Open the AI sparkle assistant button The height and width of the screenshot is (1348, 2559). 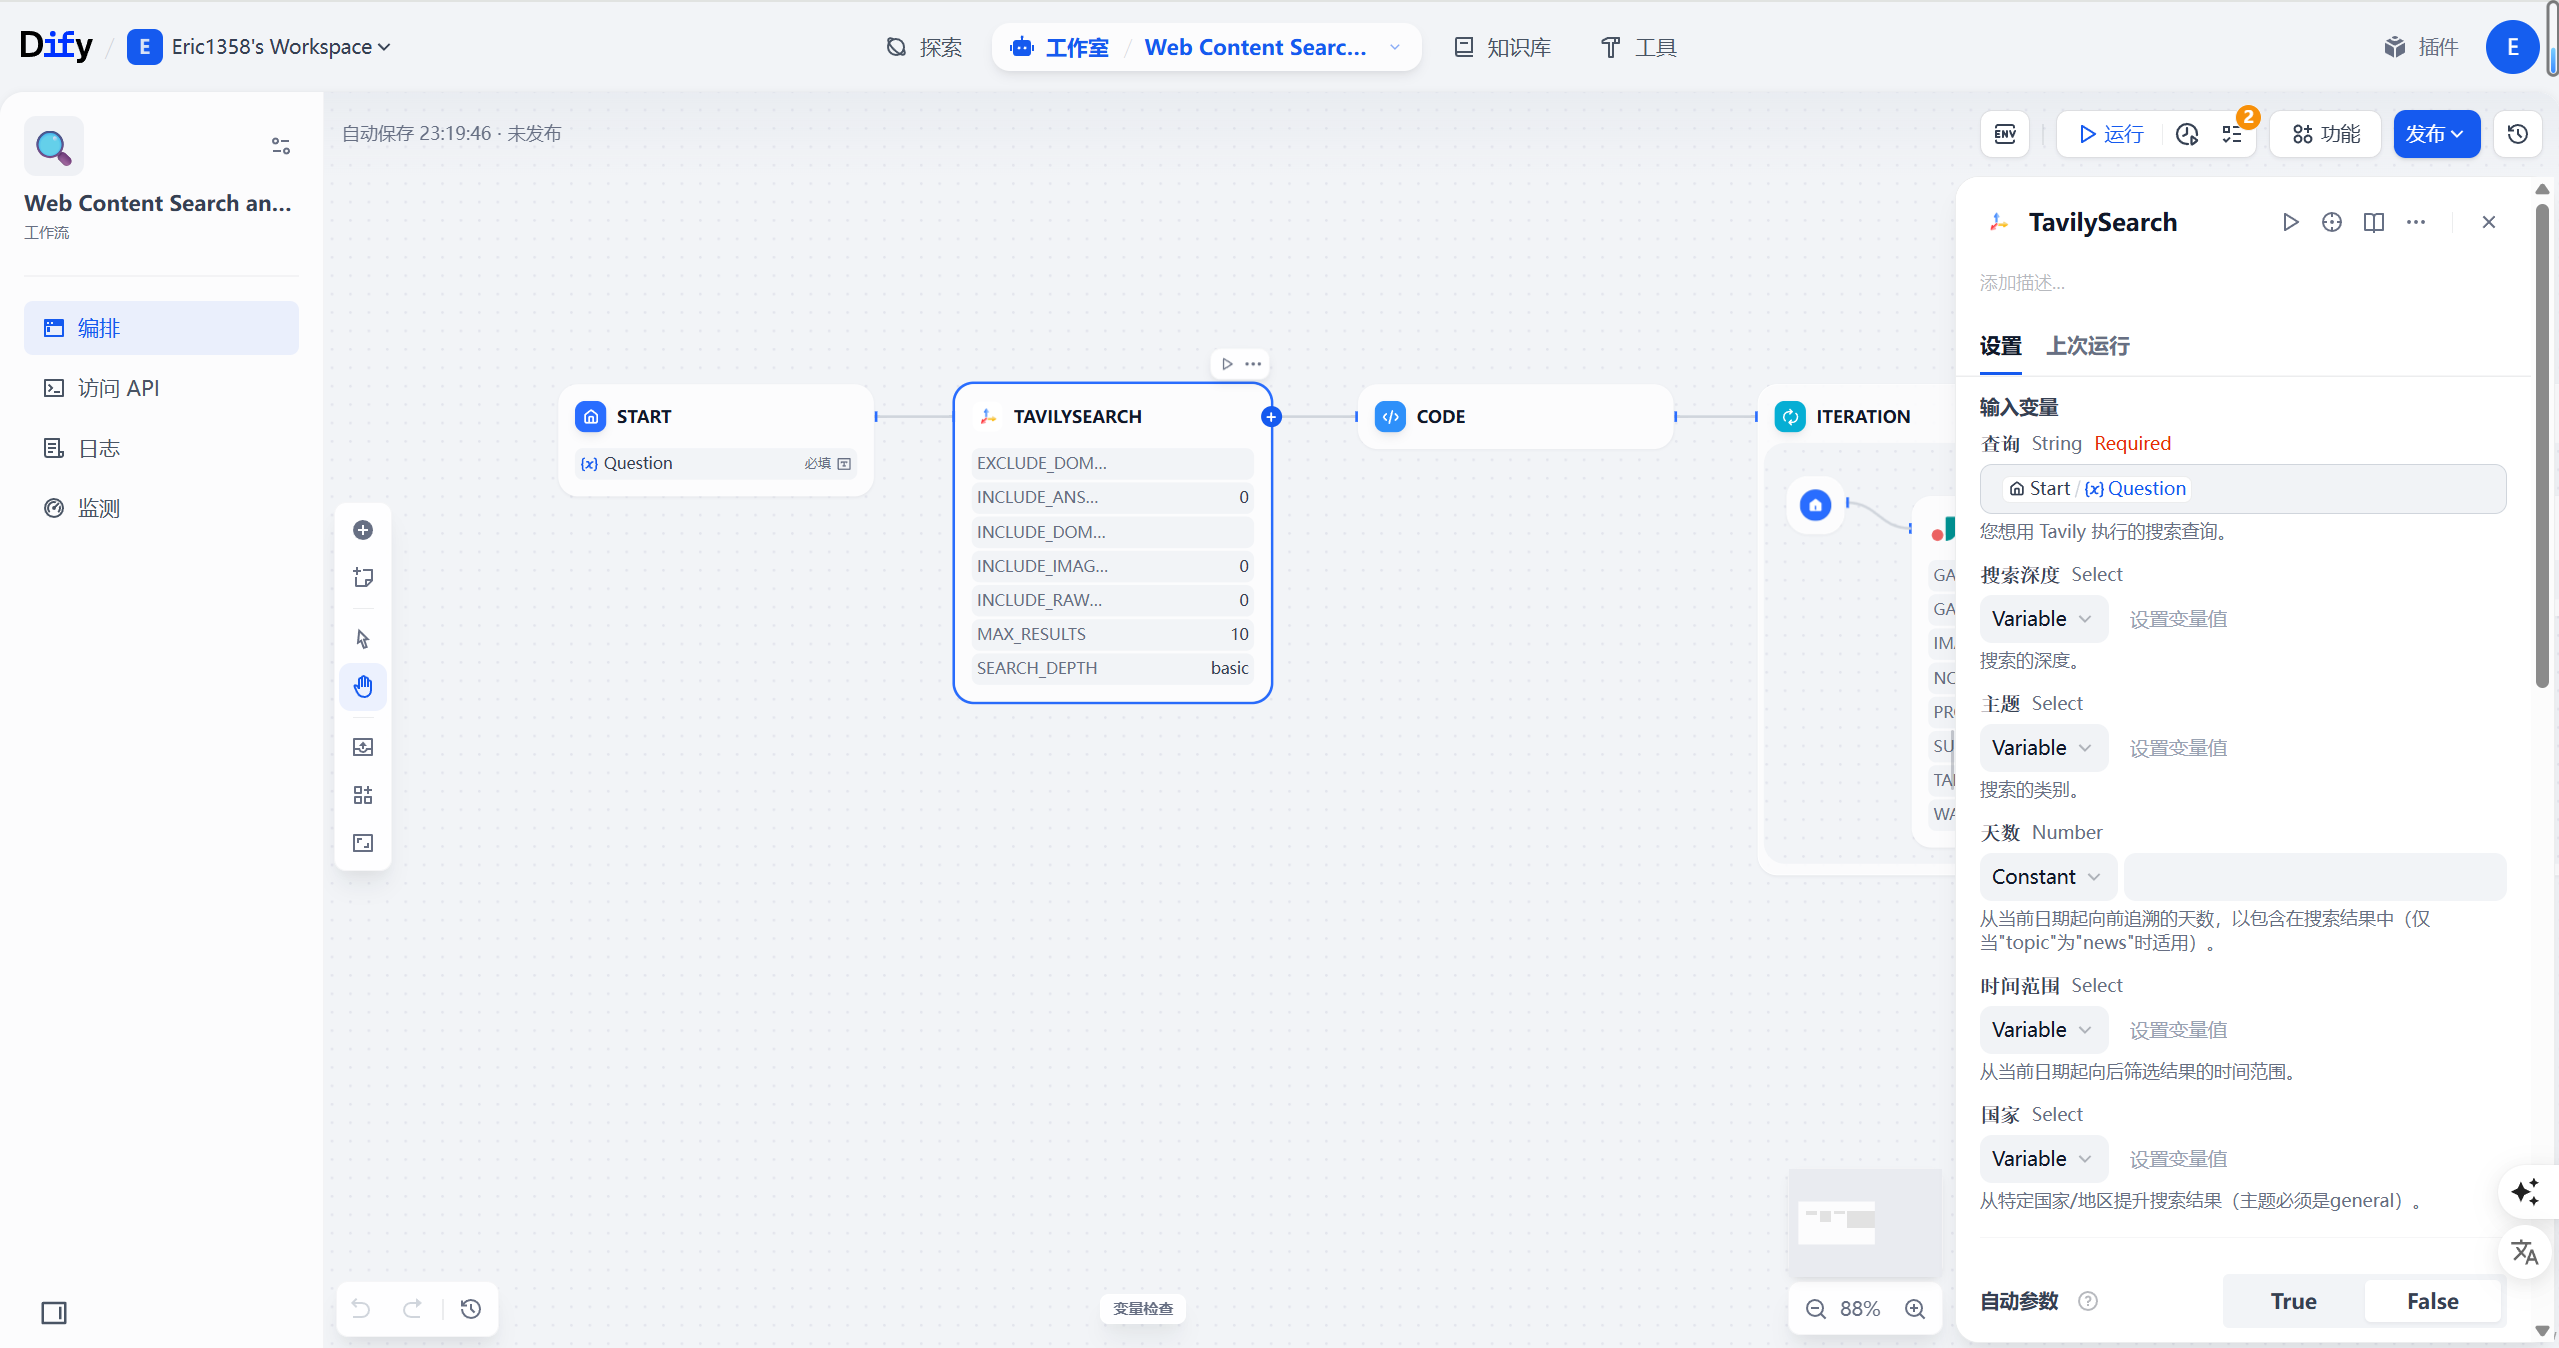coord(2525,1192)
